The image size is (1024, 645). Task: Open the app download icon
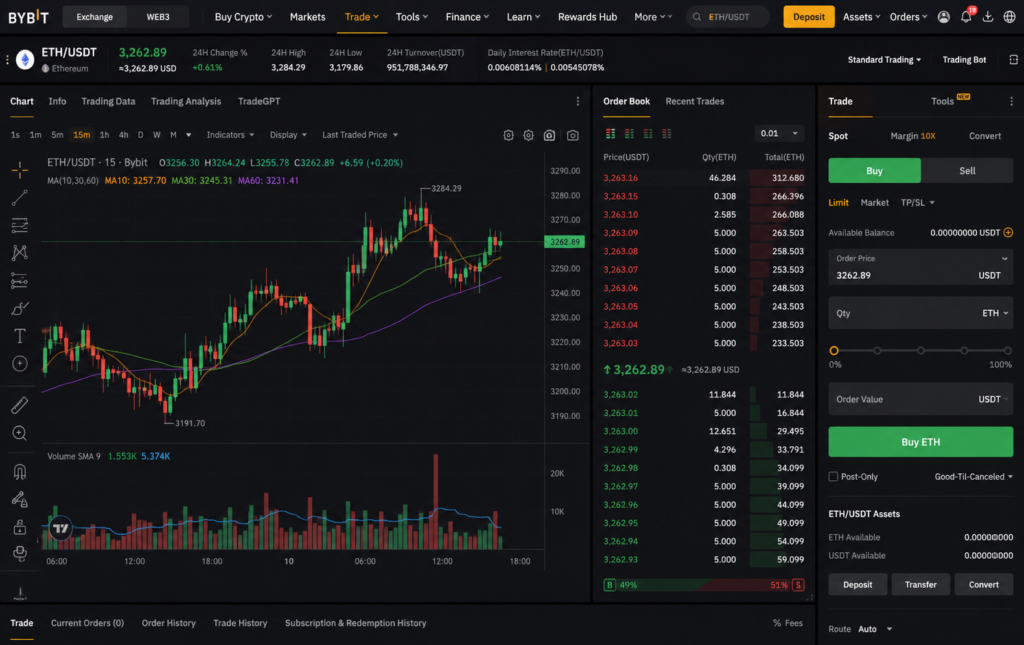(x=988, y=17)
